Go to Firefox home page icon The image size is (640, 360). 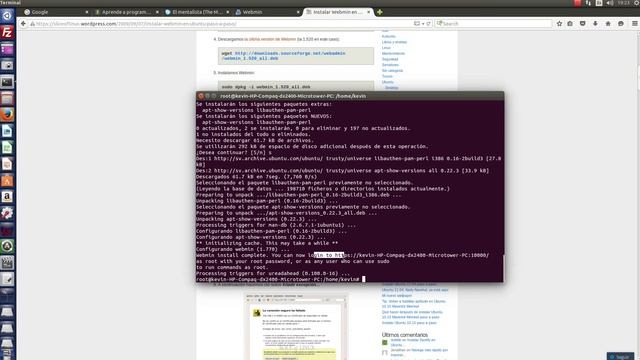pyautogui.click(x=608, y=24)
